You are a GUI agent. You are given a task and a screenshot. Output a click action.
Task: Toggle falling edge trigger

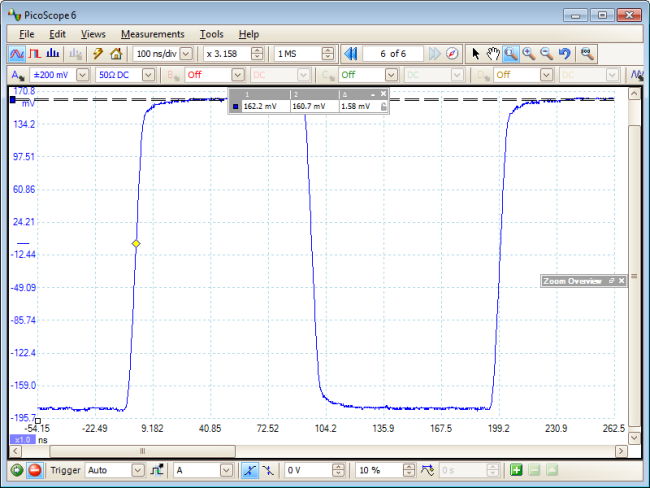(x=267, y=470)
